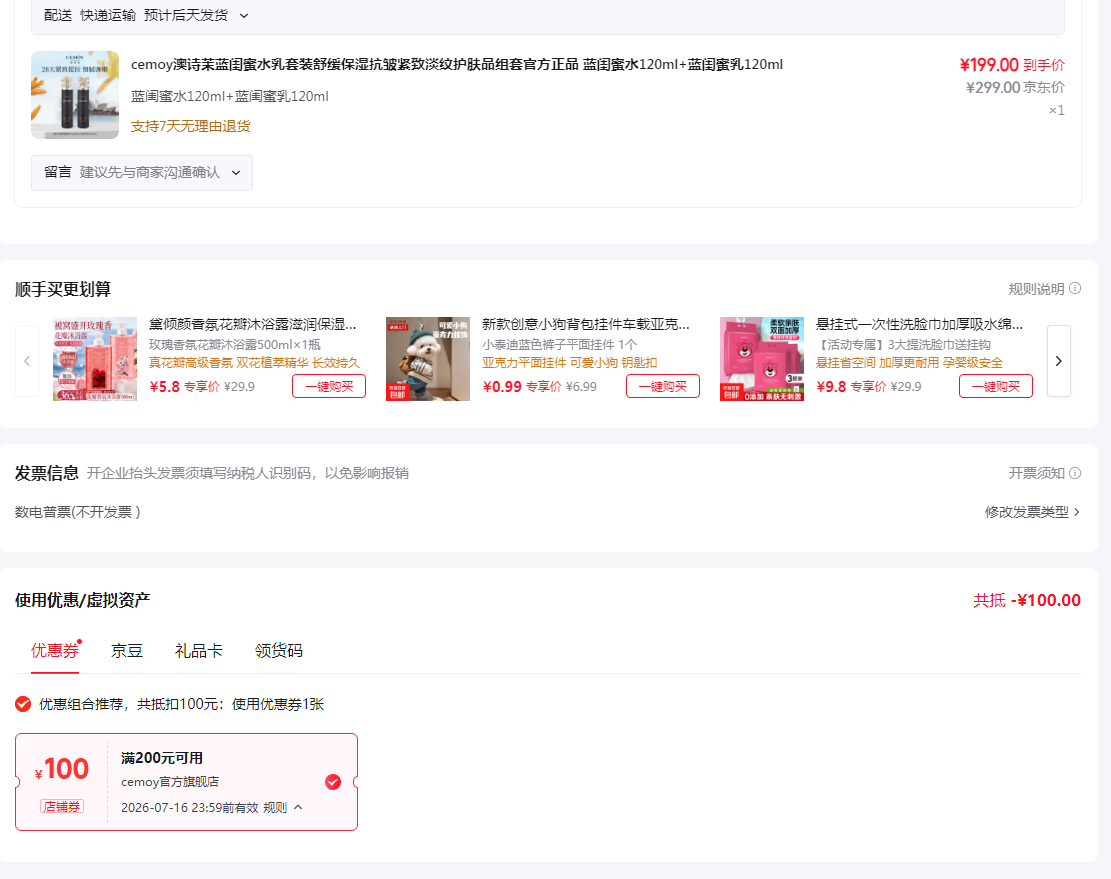
Task: Open 黛倾颜香氛花瓣沐浴露滋润保湿 title
Action: click(252, 324)
